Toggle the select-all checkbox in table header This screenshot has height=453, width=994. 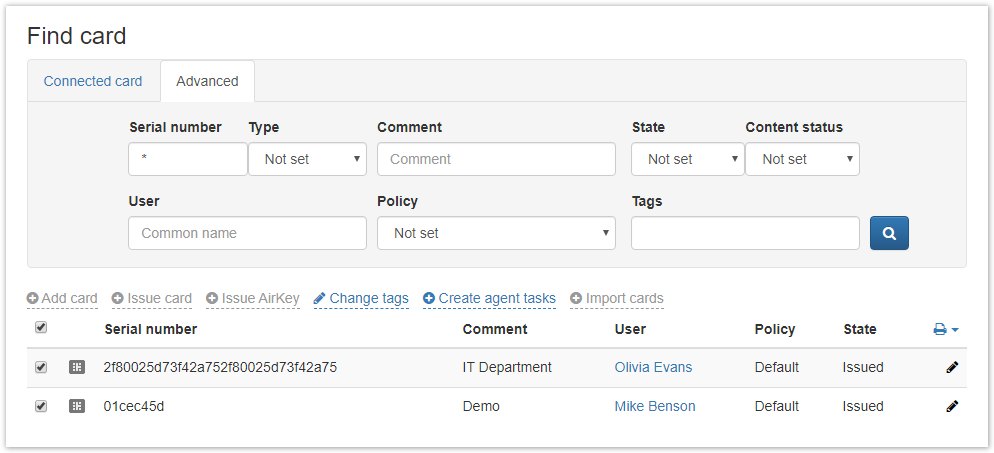[41, 328]
